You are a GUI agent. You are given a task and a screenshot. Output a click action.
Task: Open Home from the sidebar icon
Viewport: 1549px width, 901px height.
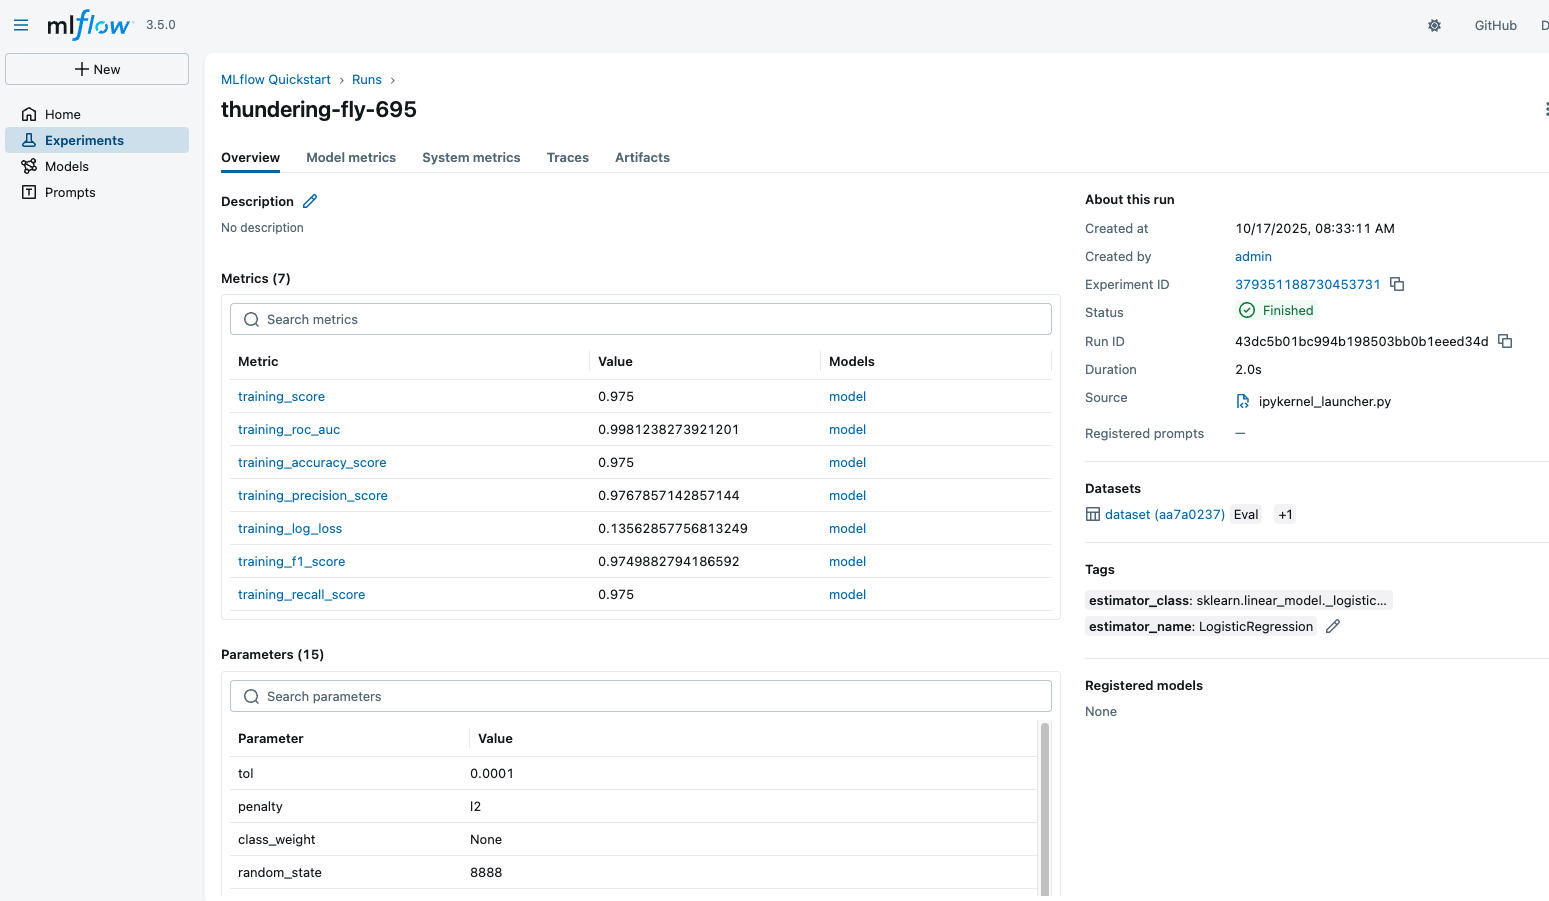pos(30,114)
